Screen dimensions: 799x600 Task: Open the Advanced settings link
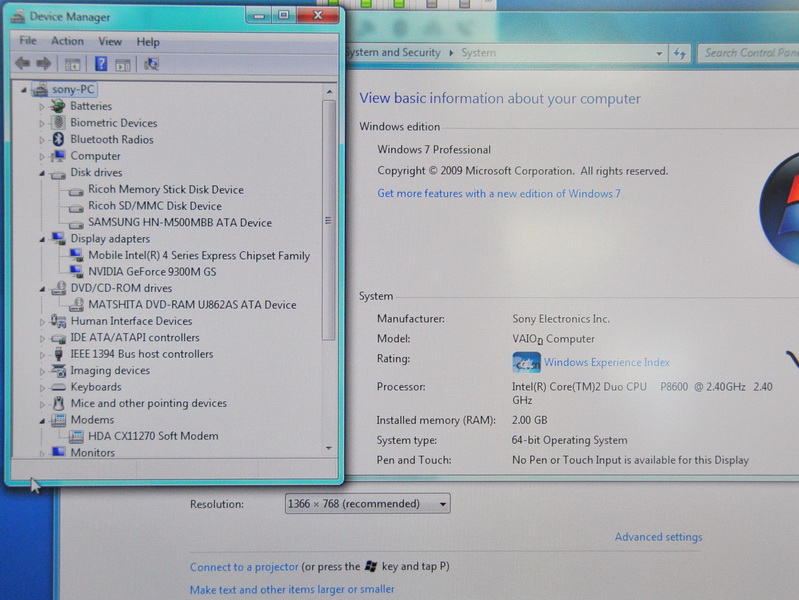pos(658,537)
